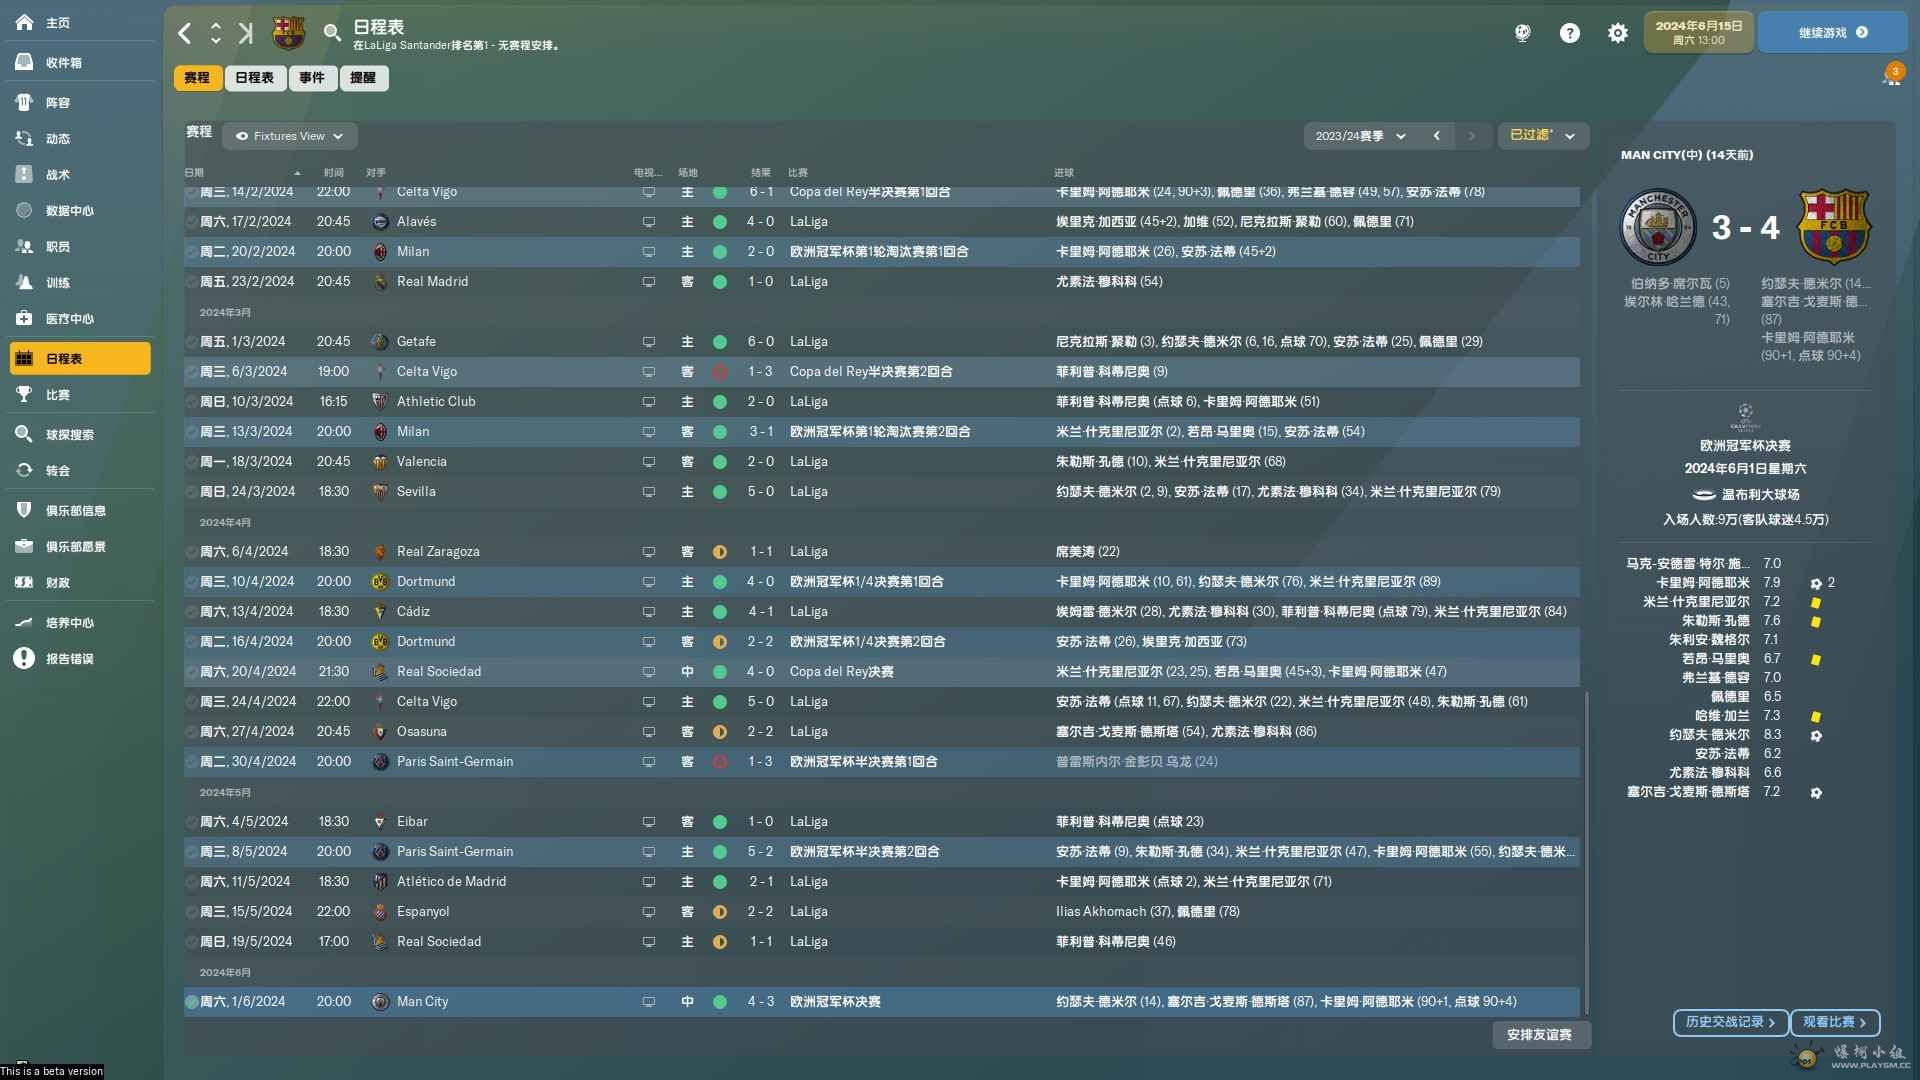Toggle checkmark on Cádiz fixture row
This screenshot has height=1080, width=1920.
coord(192,612)
